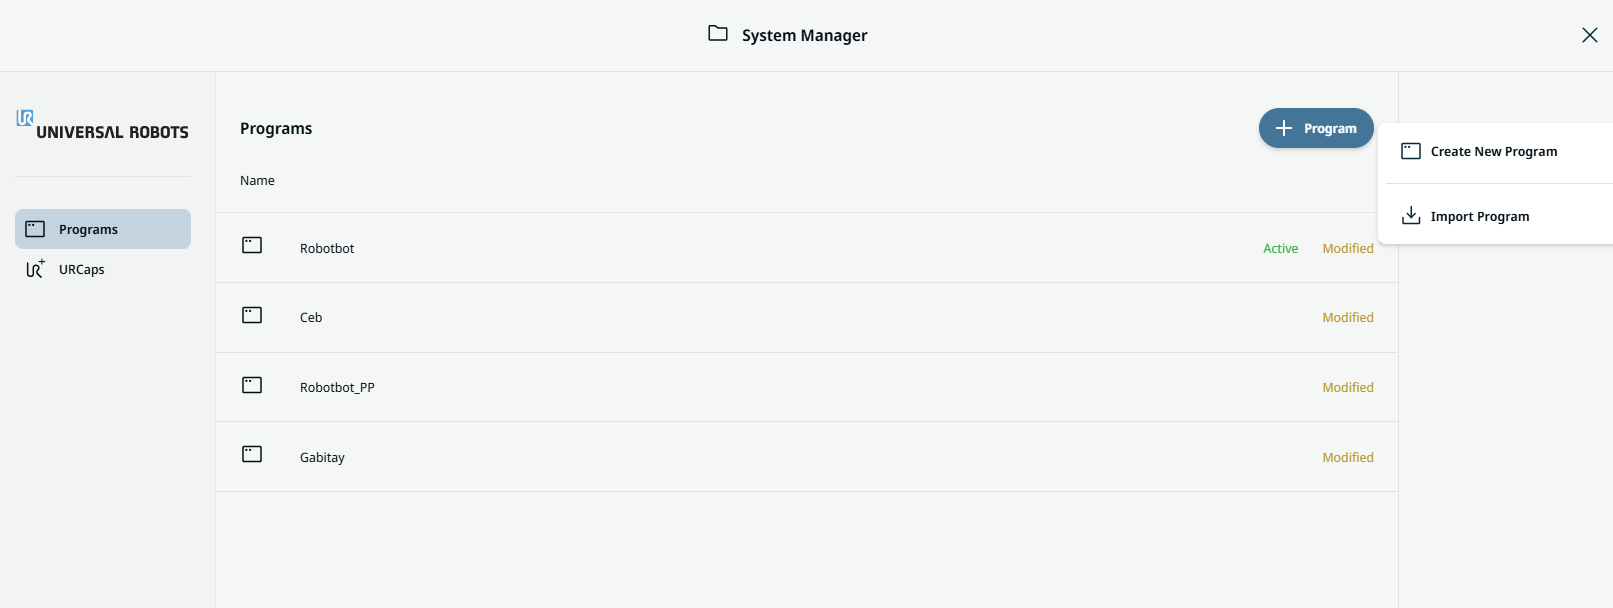Click the Universal Robots logo
This screenshot has width=1613, height=608.
click(102, 126)
